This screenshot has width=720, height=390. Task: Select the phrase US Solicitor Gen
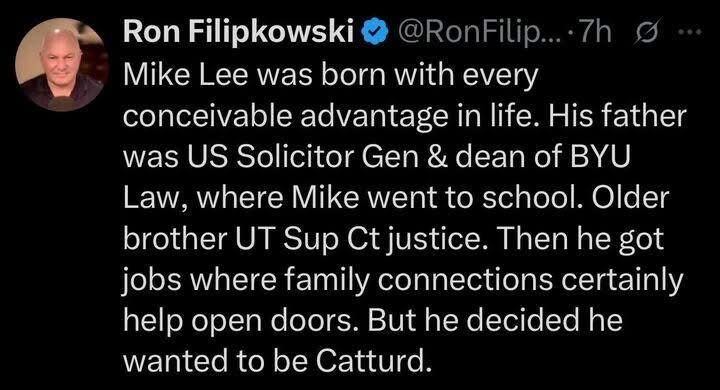point(302,157)
